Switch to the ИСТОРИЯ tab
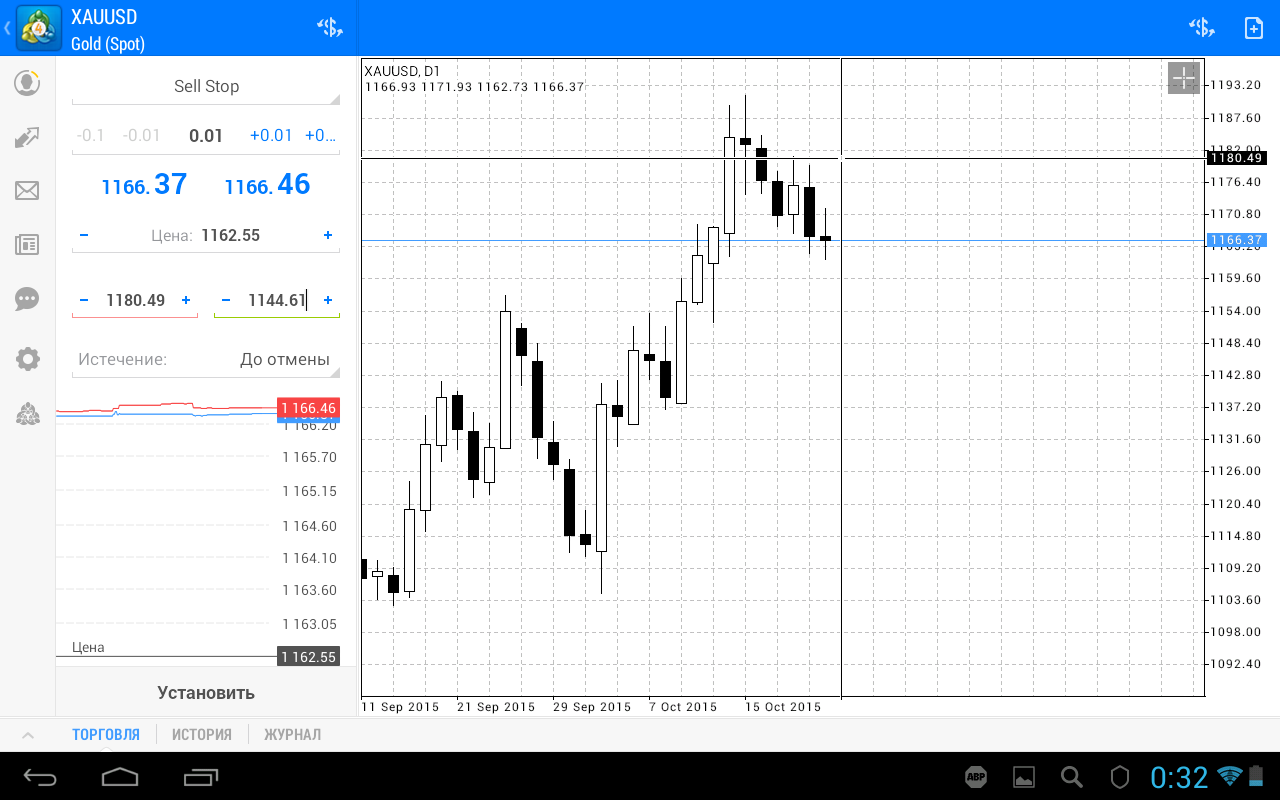The height and width of the screenshot is (800, 1280). click(x=202, y=735)
